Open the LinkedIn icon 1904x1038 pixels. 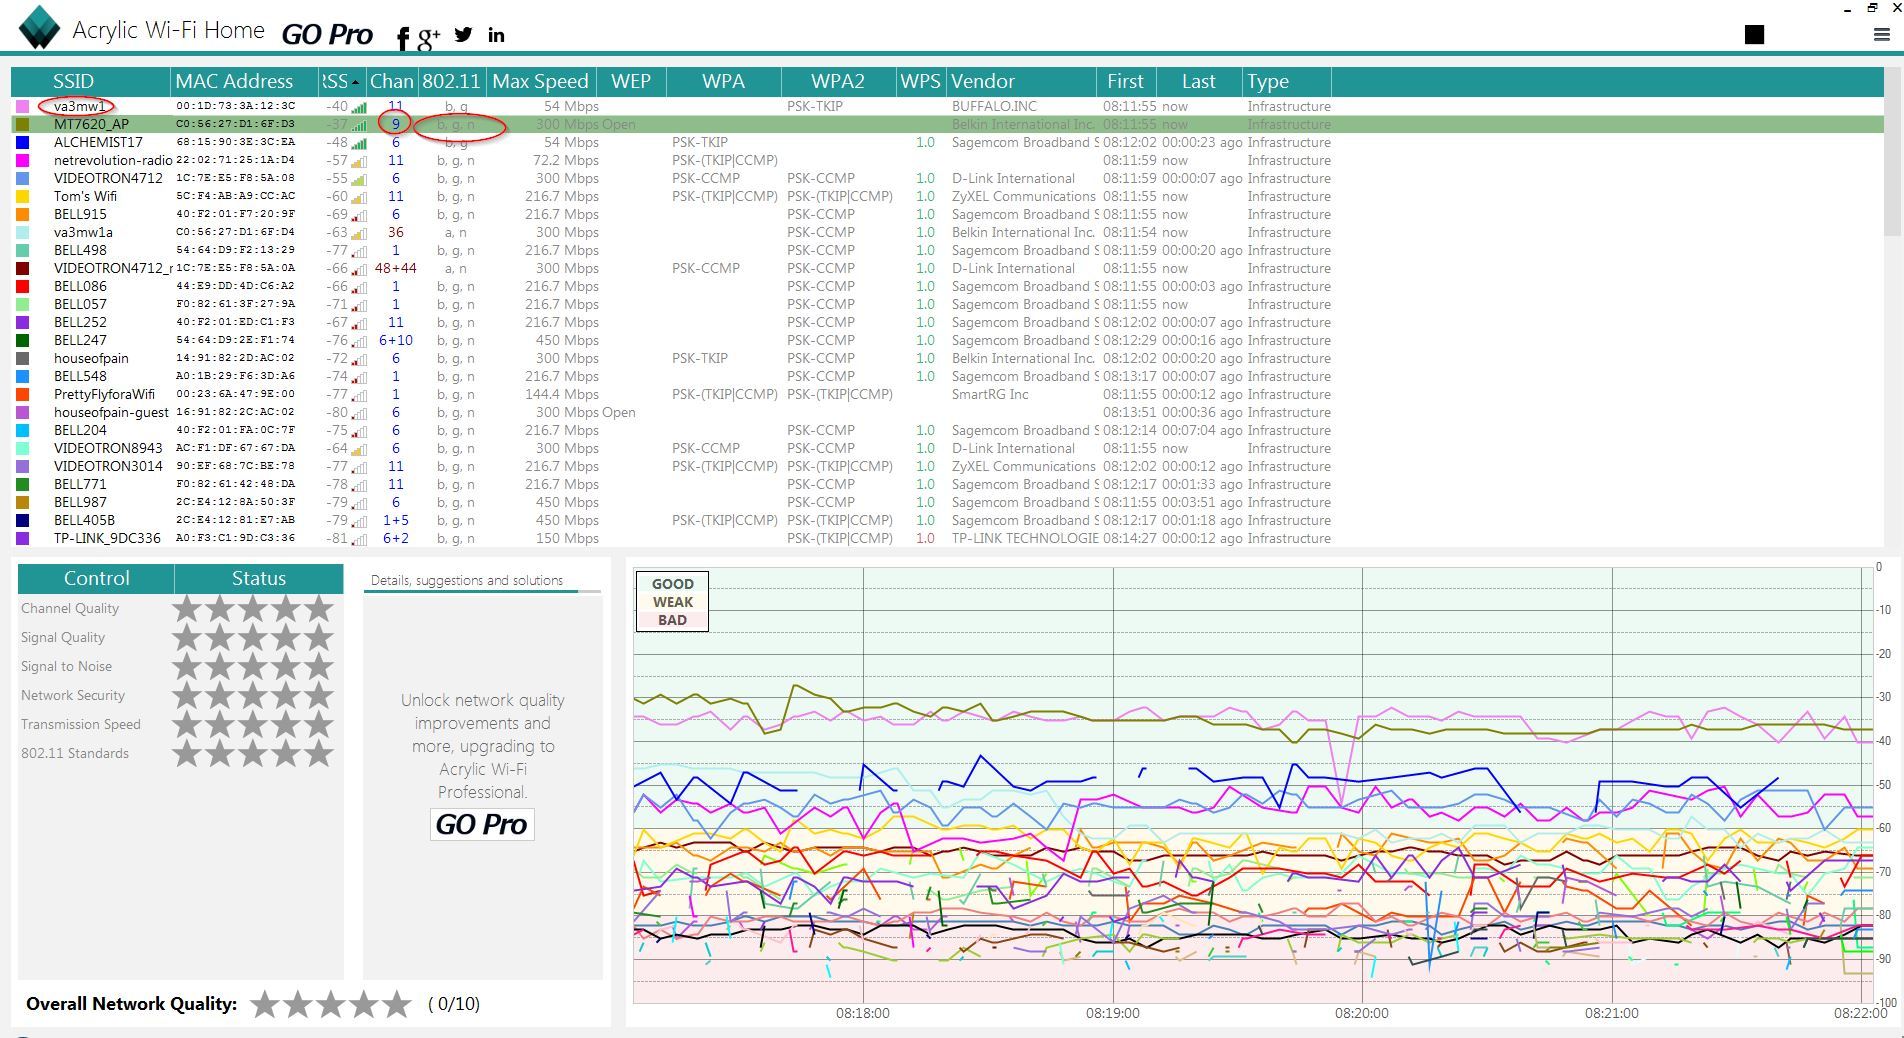(496, 35)
